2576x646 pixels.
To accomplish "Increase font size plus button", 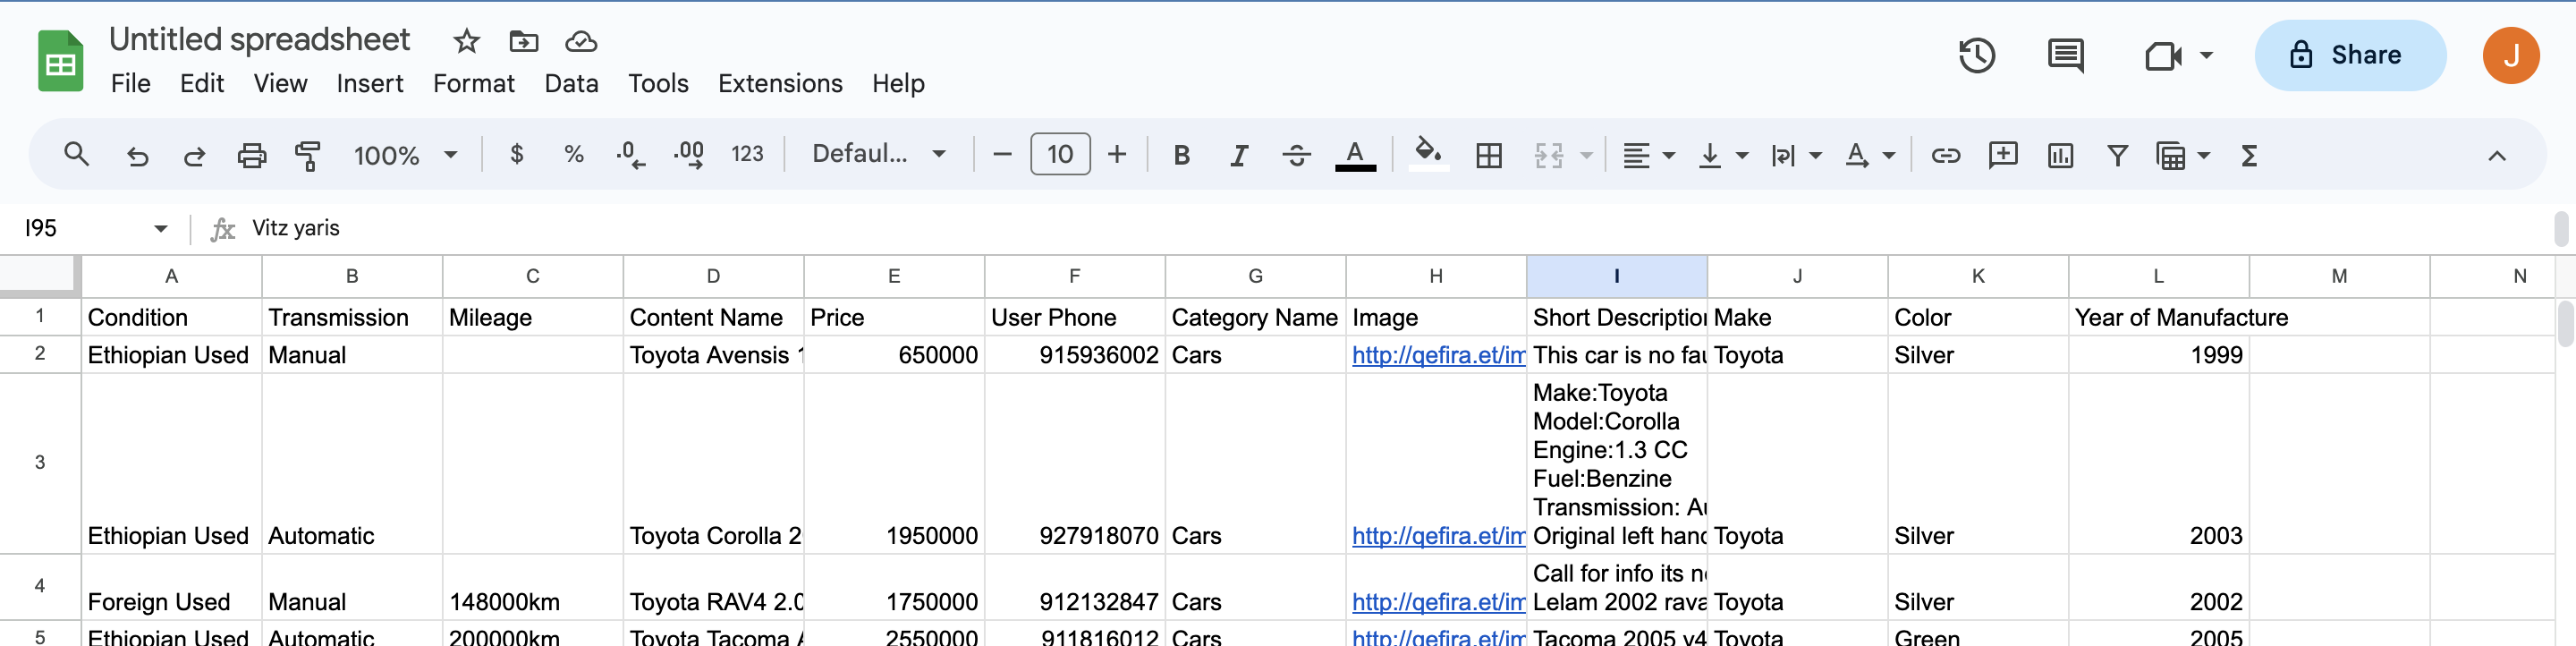I will (x=1117, y=154).
